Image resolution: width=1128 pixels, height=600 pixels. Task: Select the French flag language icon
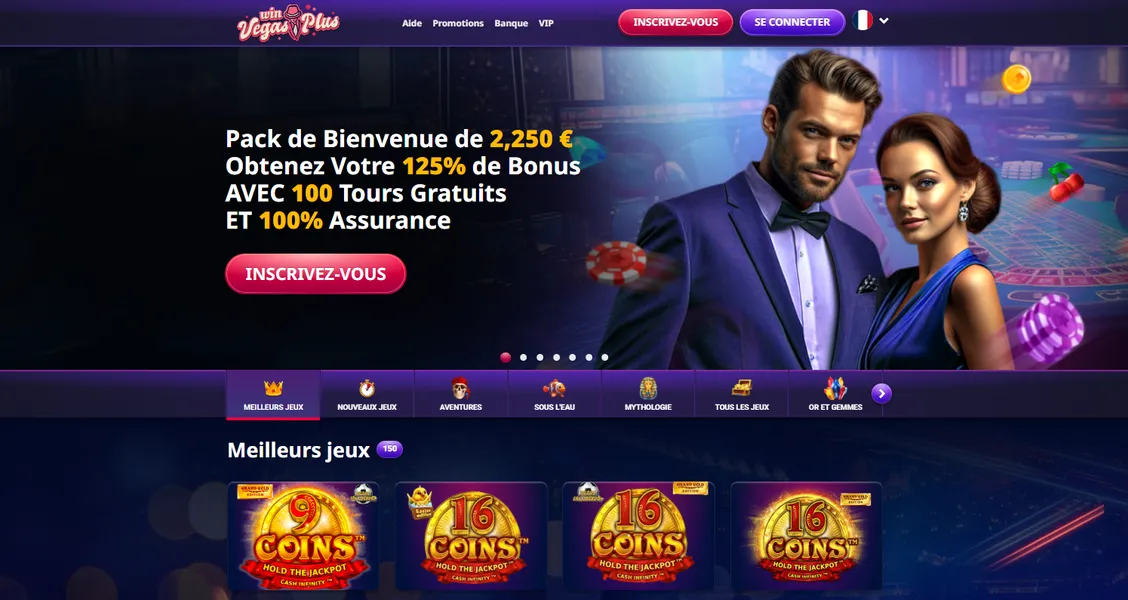862,21
